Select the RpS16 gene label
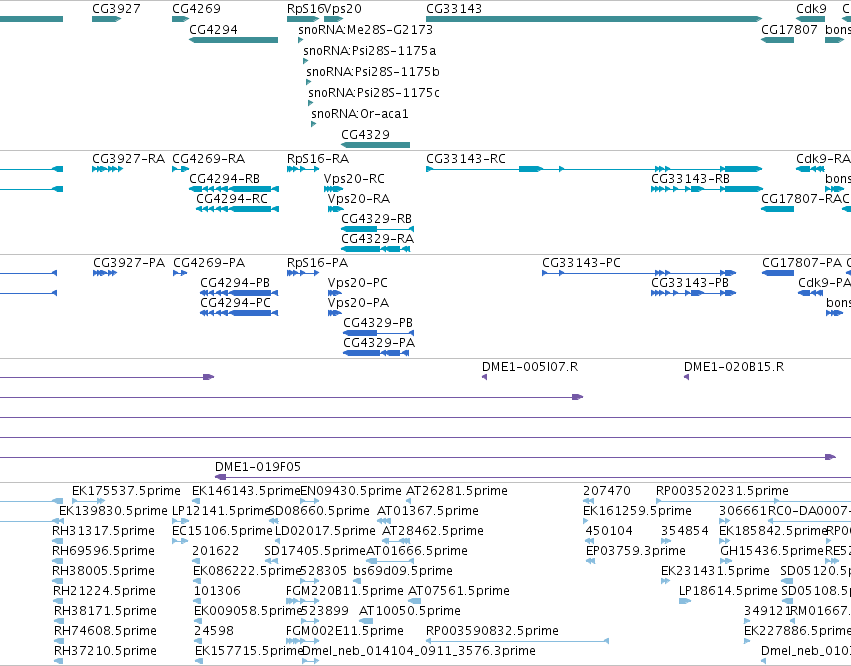The width and height of the screenshot is (851, 666). 305,9
